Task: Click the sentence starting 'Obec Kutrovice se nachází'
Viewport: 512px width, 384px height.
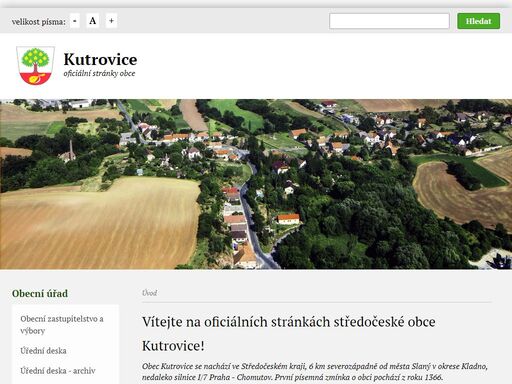Action: 315,372
